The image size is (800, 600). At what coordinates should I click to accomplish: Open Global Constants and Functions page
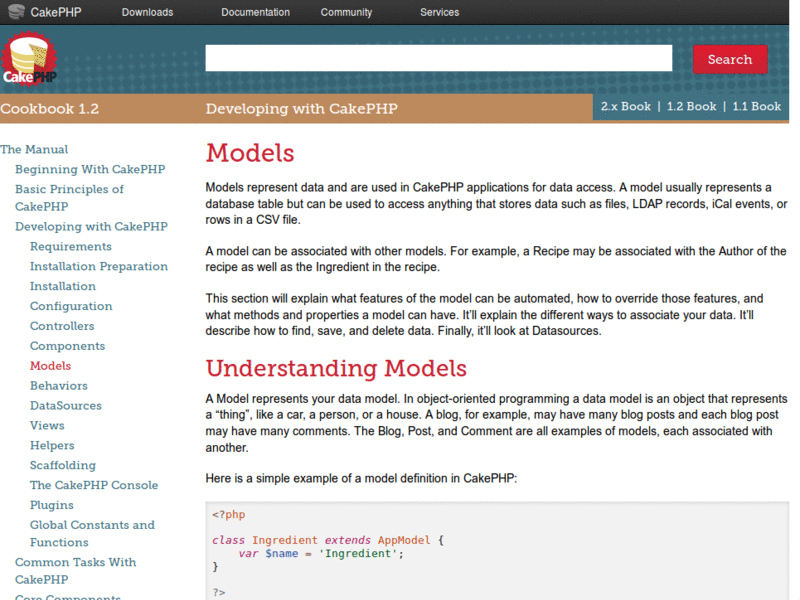tap(92, 534)
